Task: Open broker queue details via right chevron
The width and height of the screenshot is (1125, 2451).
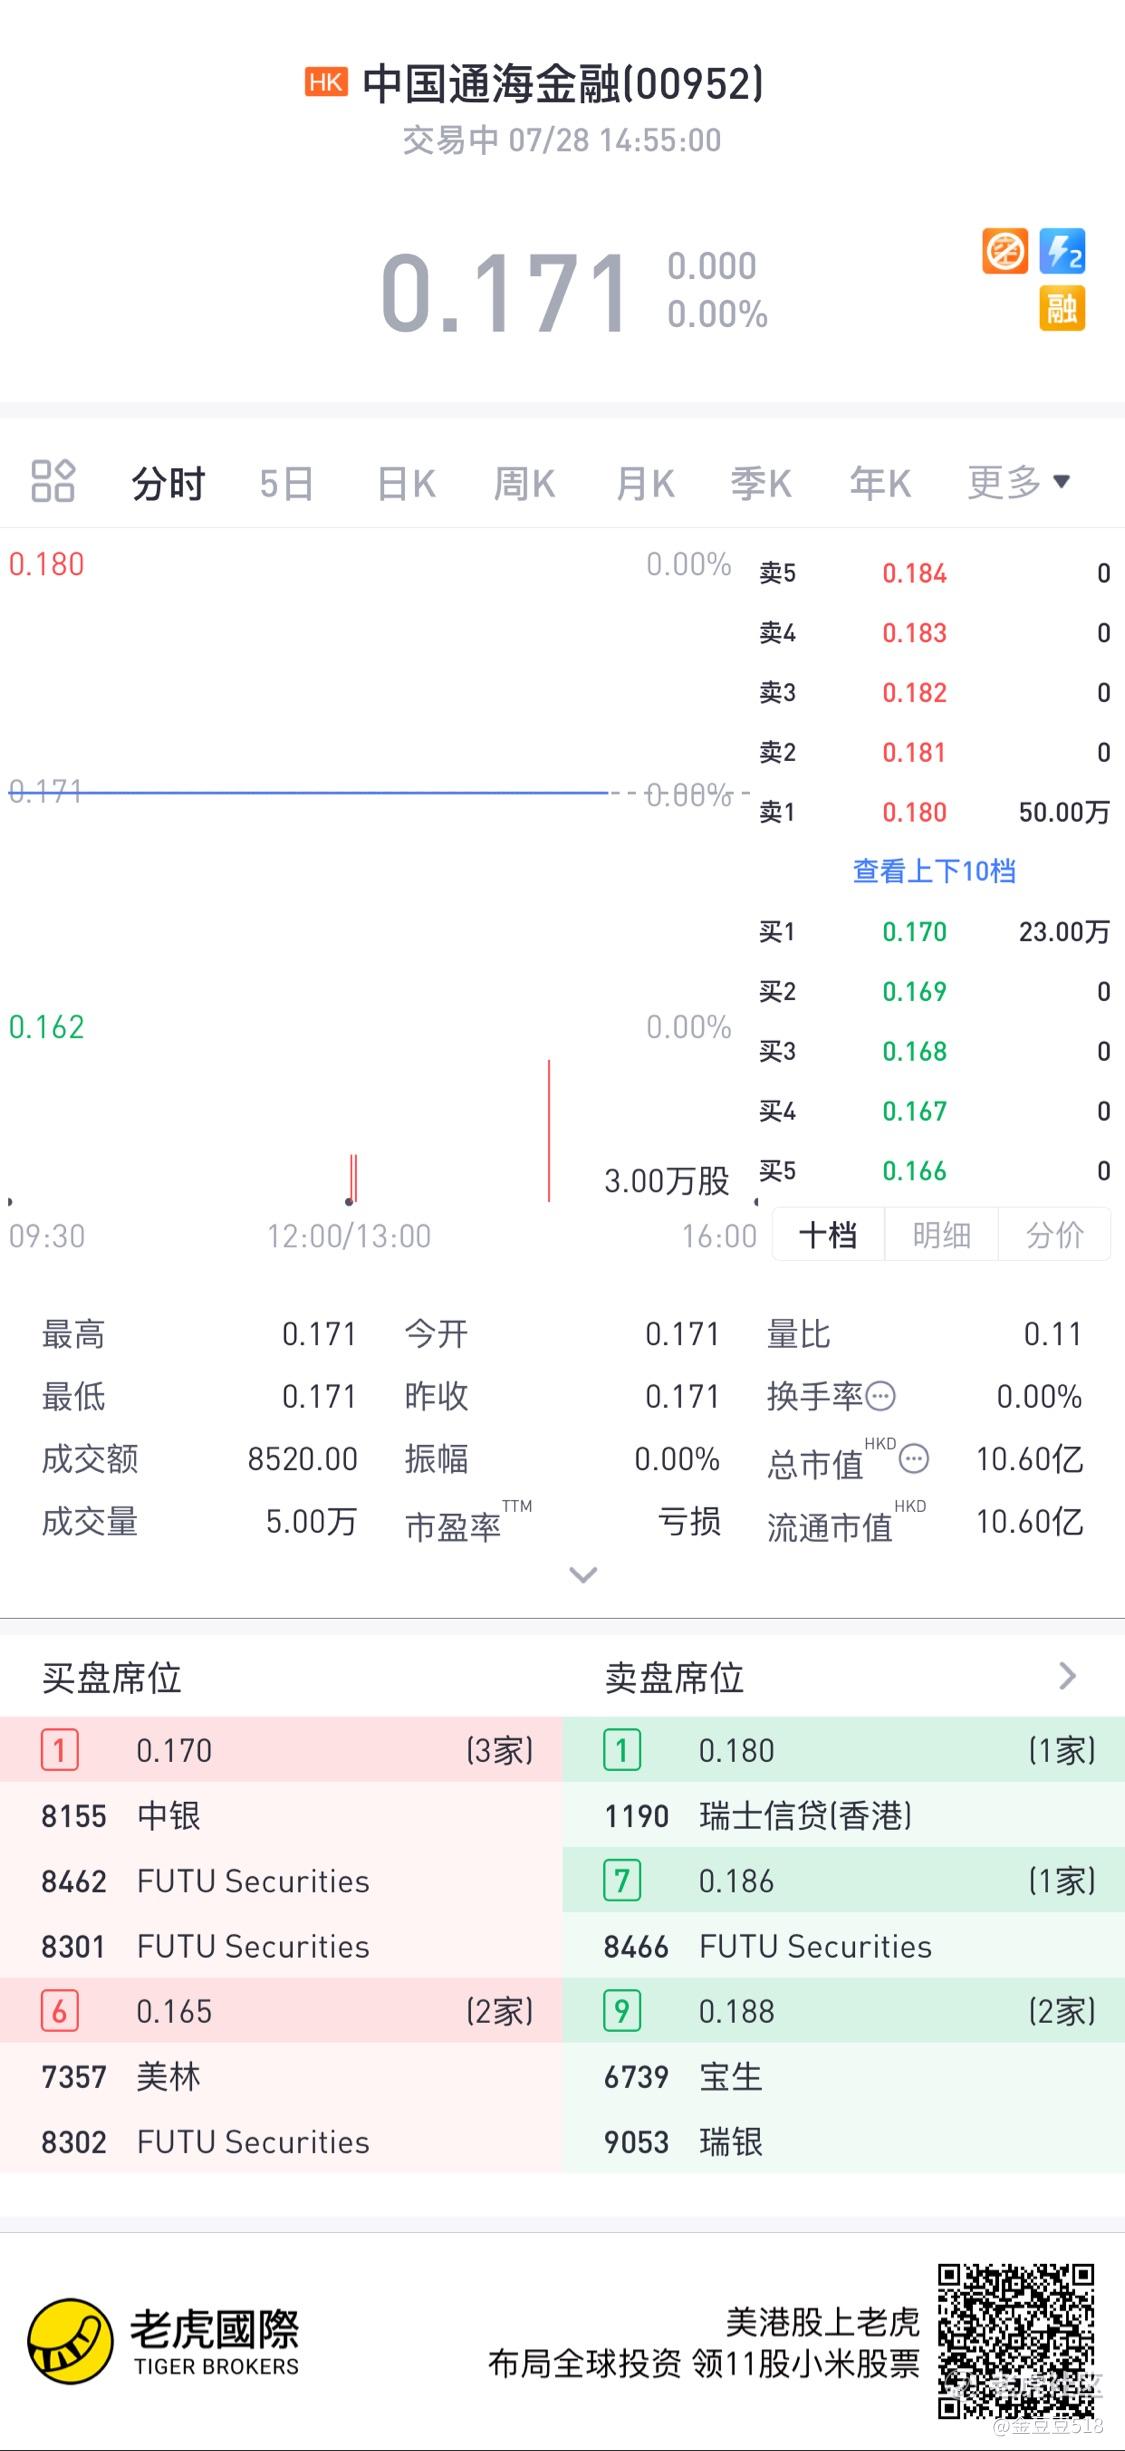Action: point(1067,1676)
